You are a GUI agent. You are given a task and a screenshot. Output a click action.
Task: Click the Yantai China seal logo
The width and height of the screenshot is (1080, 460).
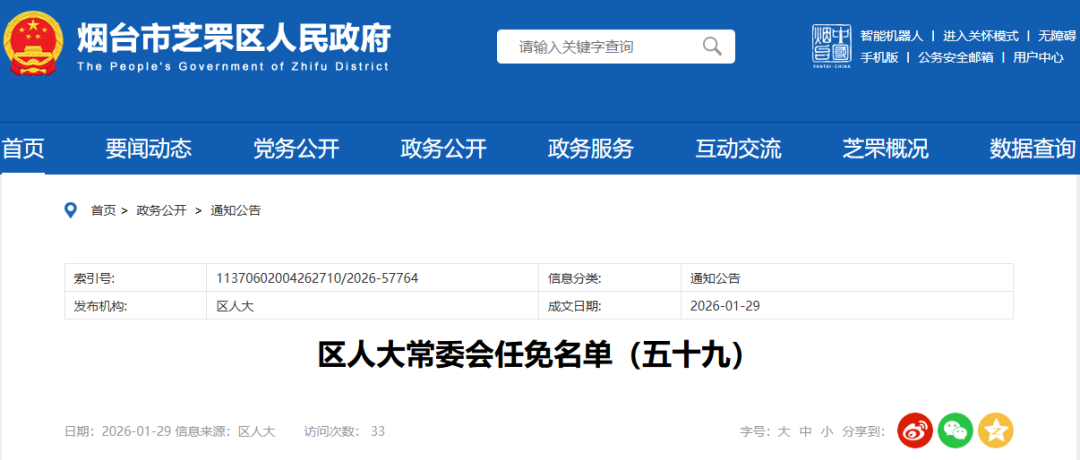pos(830,45)
